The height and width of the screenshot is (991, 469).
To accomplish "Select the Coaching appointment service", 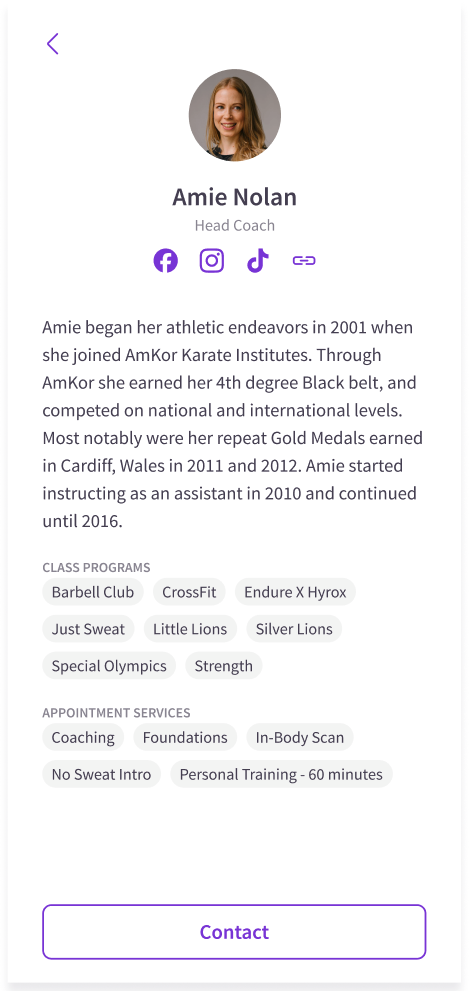I will tap(83, 737).
